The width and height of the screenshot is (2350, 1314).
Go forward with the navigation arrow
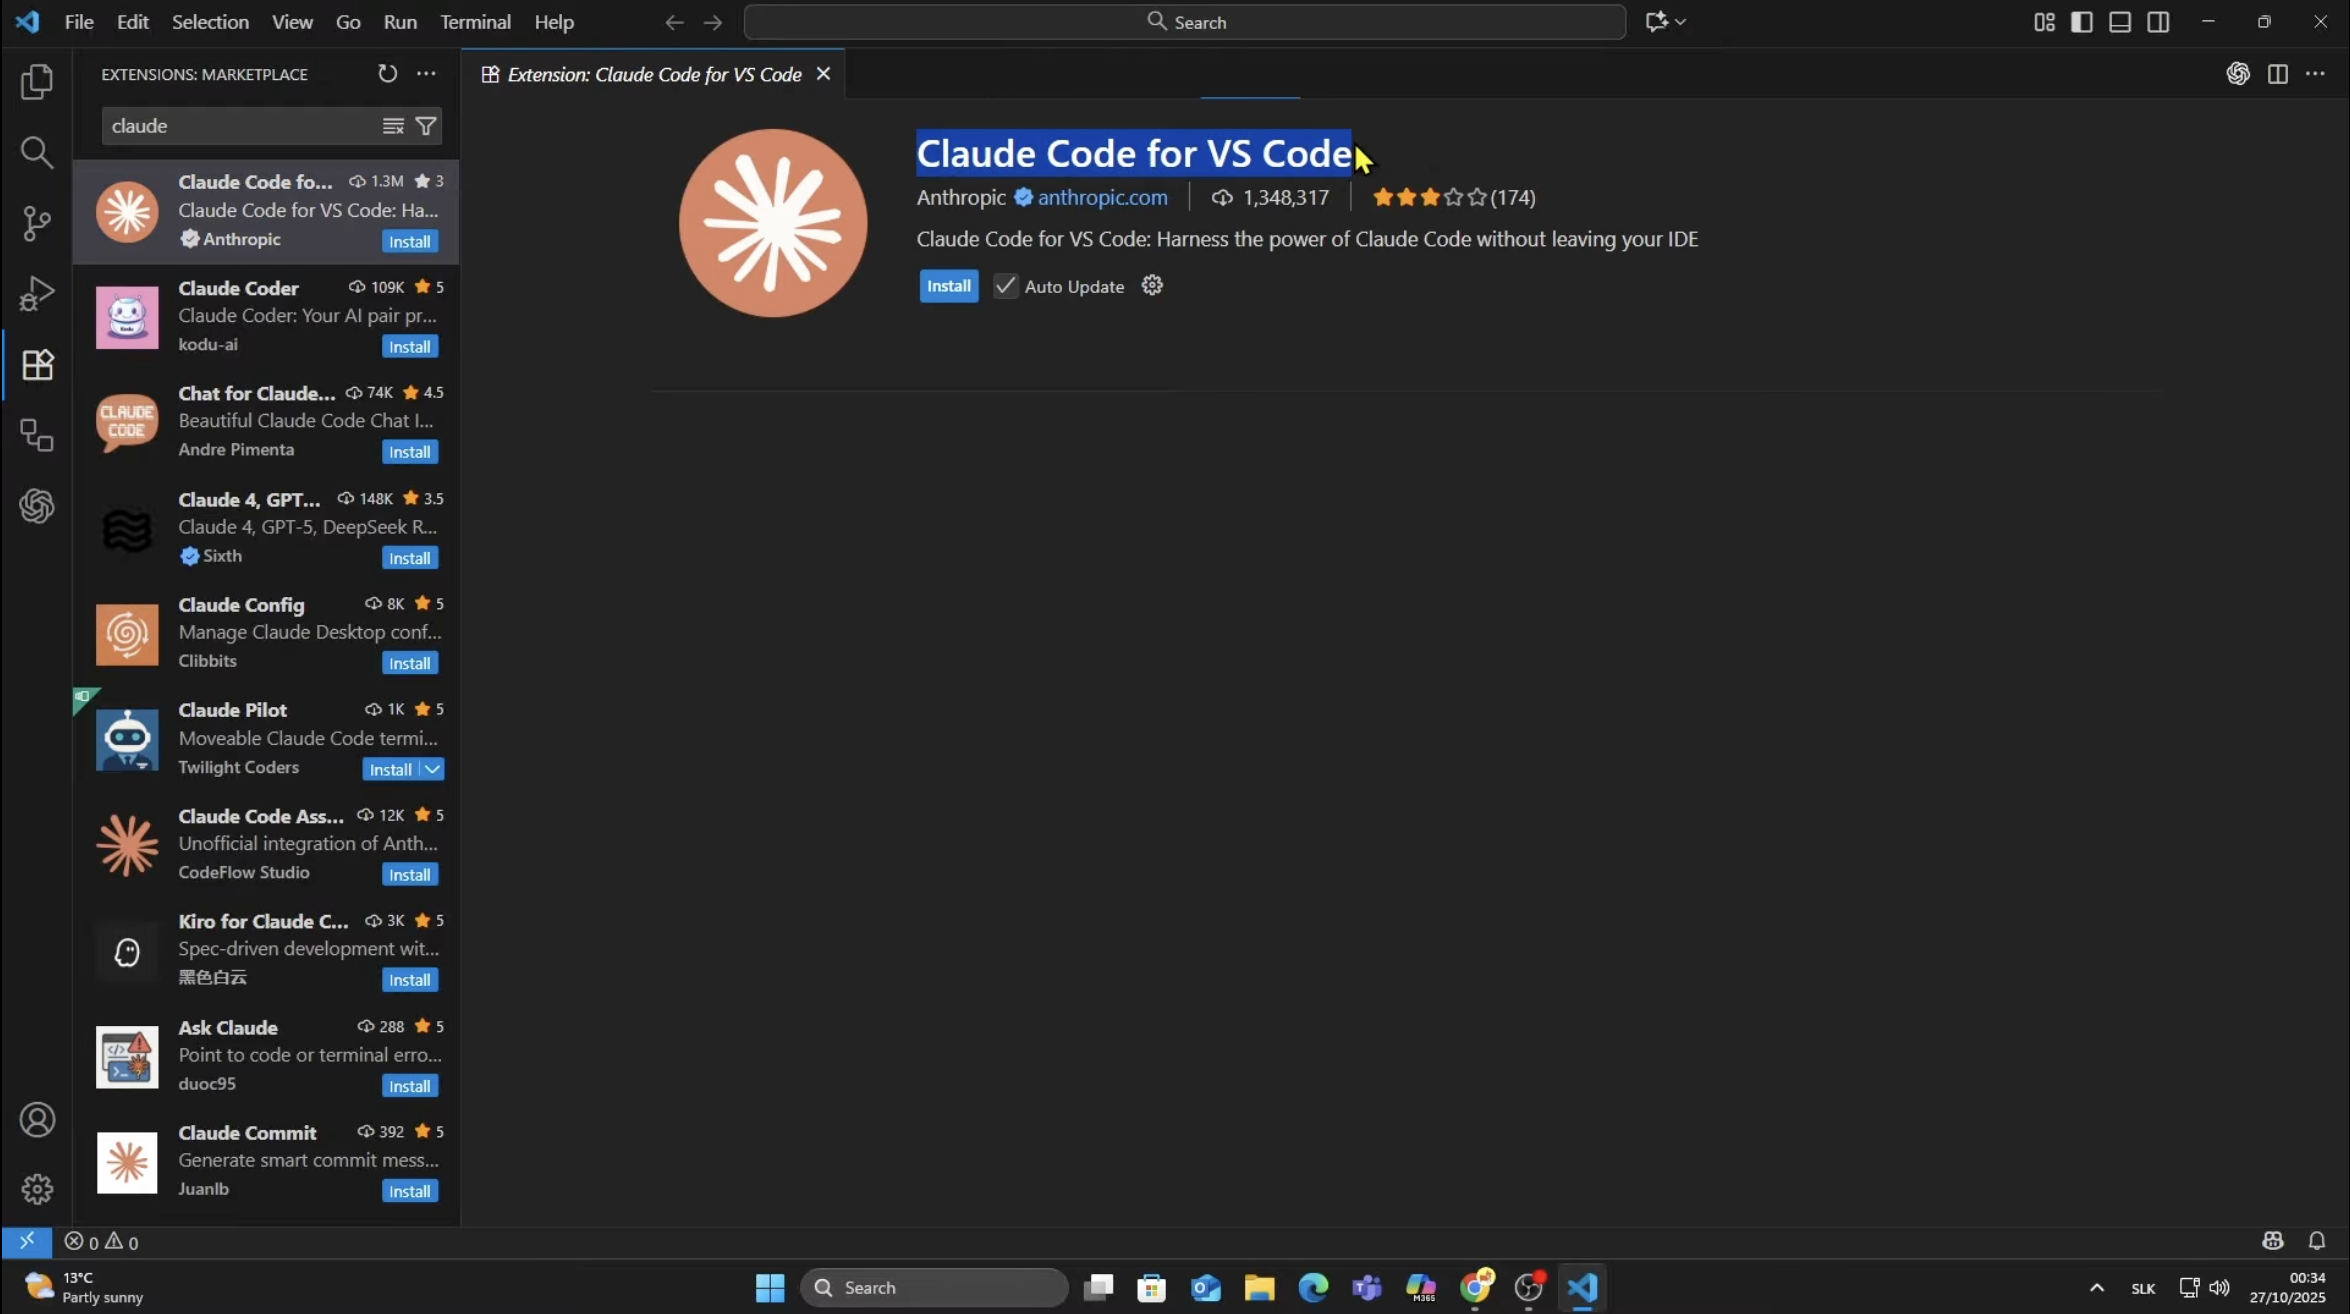pos(712,22)
